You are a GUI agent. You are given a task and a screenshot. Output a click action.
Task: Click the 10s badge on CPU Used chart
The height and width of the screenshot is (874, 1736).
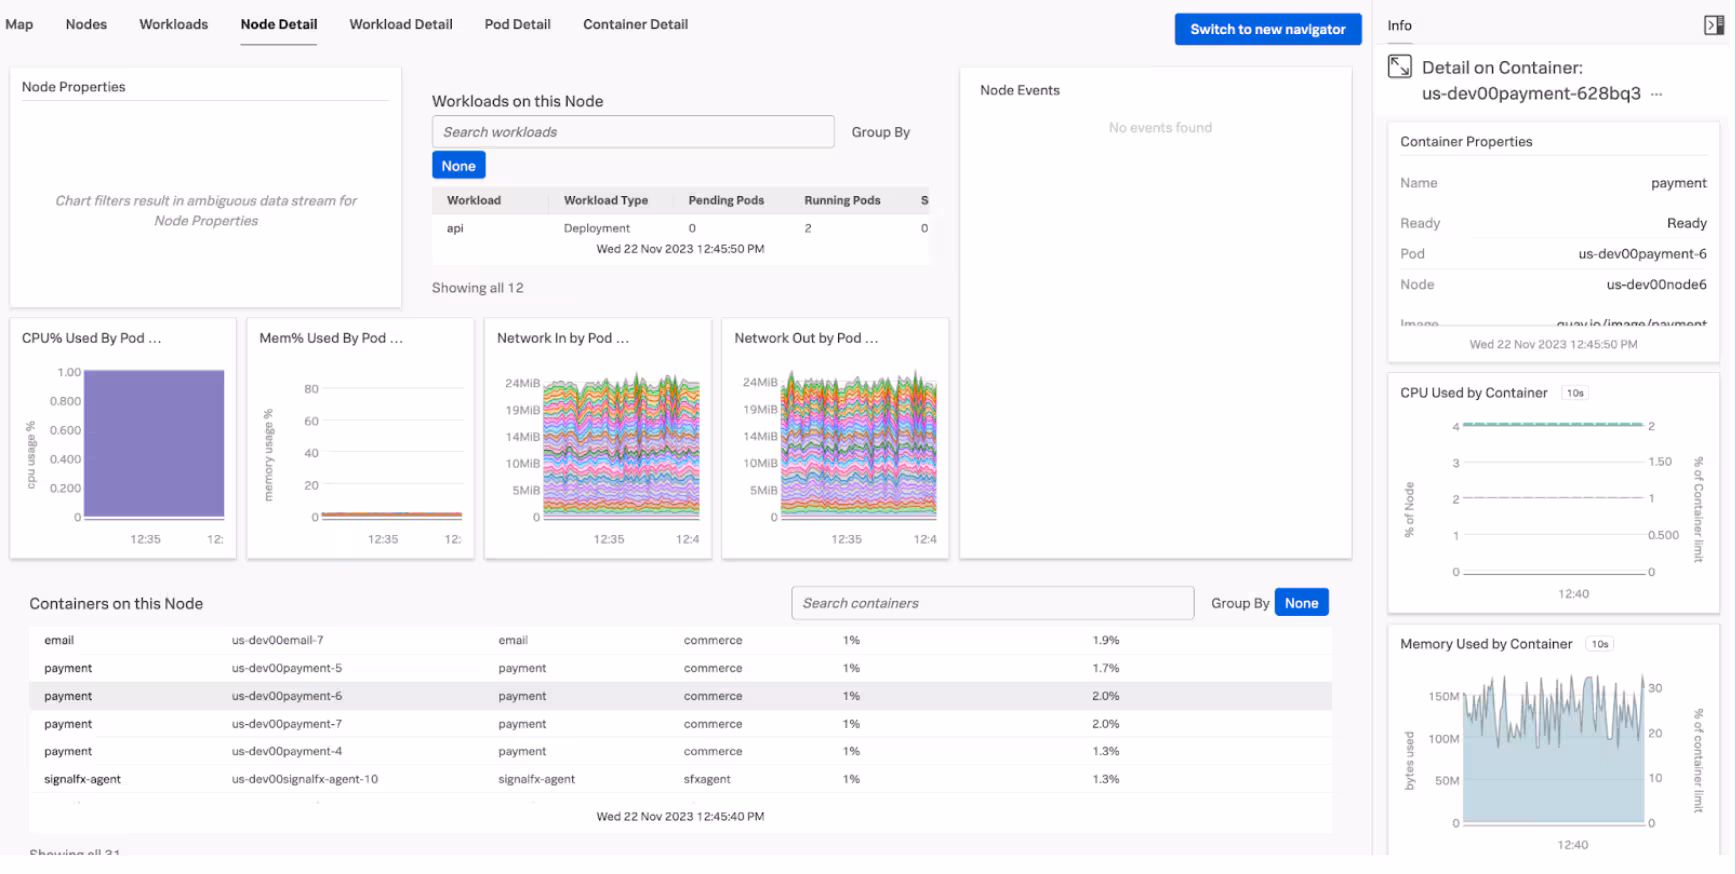pos(1575,393)
